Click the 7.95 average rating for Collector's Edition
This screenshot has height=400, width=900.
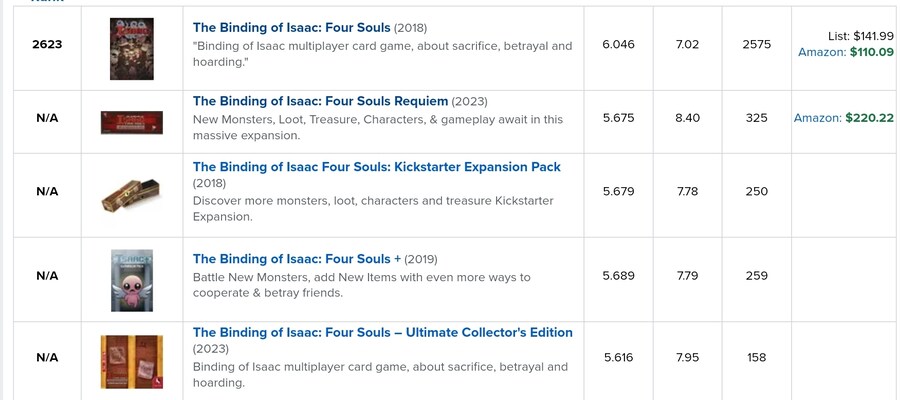[687, 357]
